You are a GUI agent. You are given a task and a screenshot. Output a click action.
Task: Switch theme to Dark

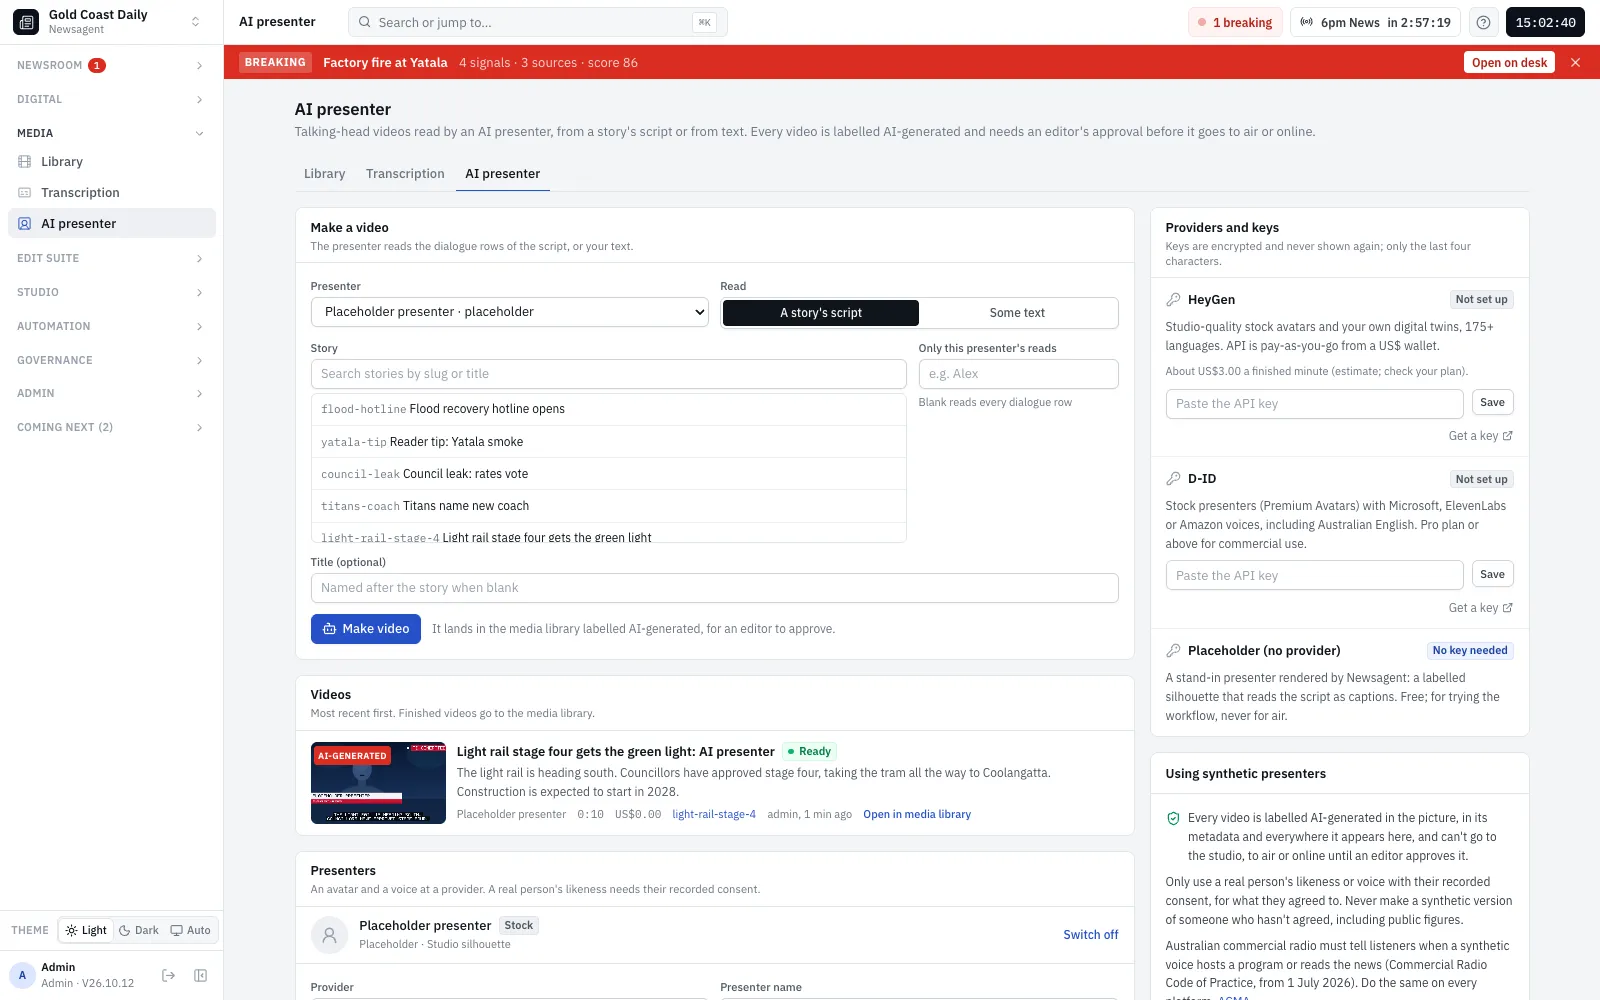(139, 930)
